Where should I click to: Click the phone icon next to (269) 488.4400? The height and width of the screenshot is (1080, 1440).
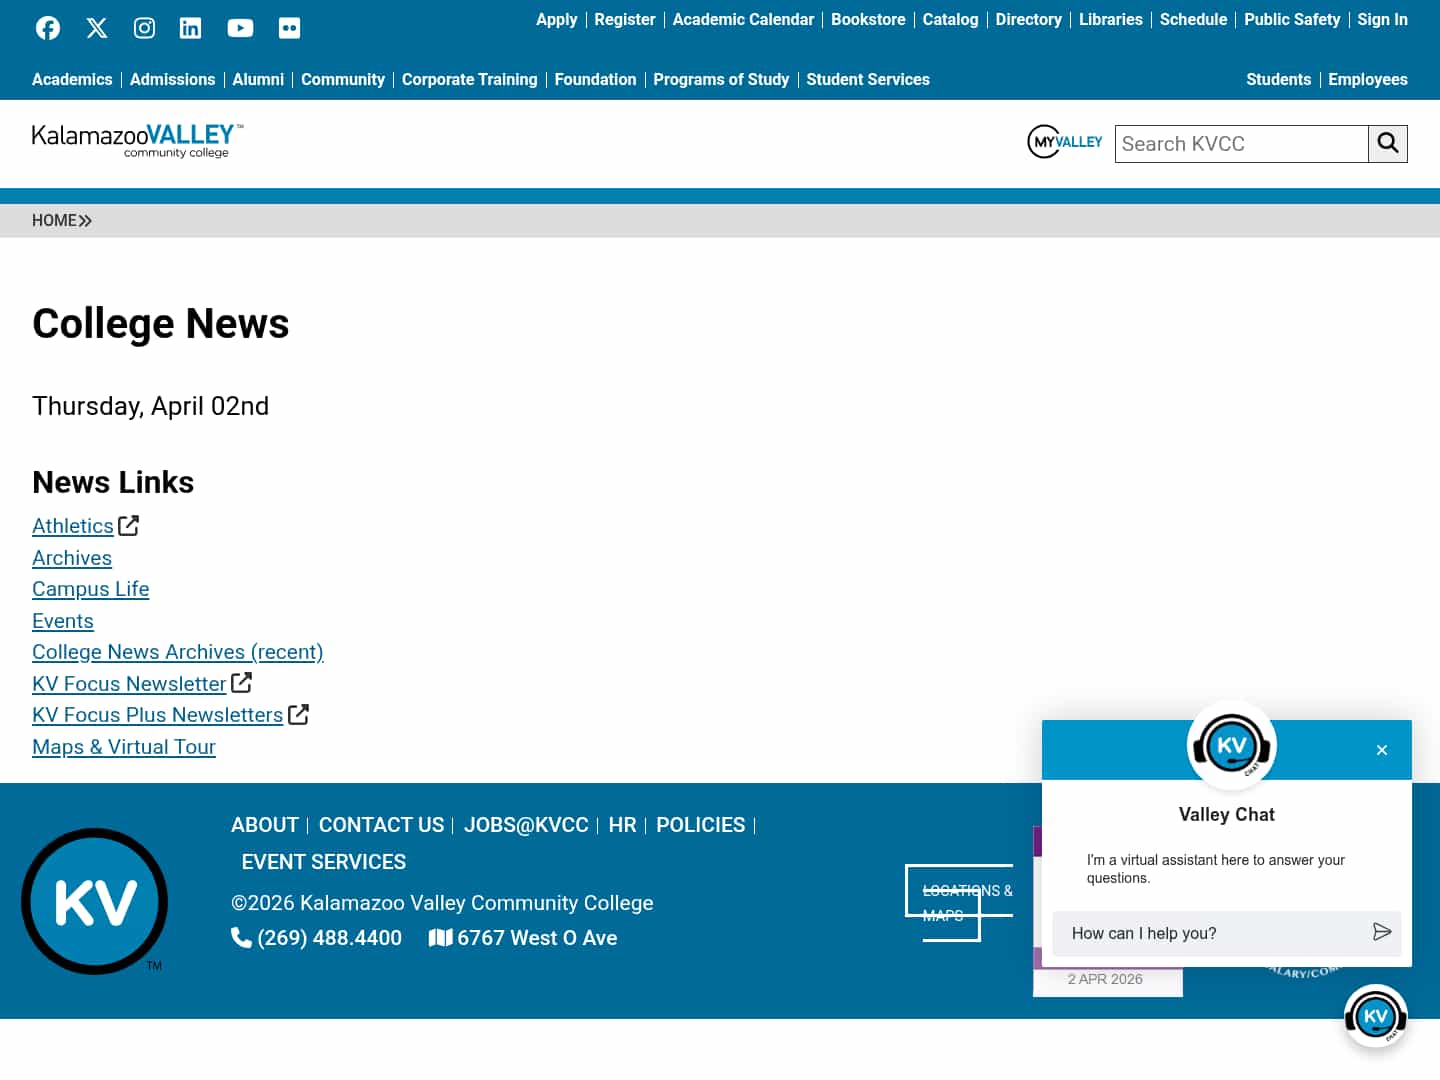point(241,937)
